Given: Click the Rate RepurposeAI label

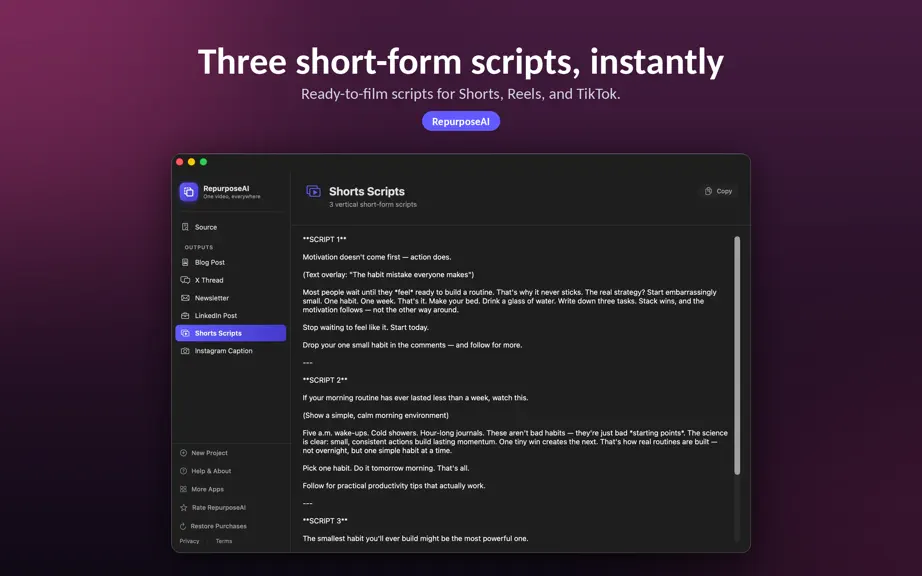Looking at the screenshot, I should pyautogui.click(x=219, y=507).
